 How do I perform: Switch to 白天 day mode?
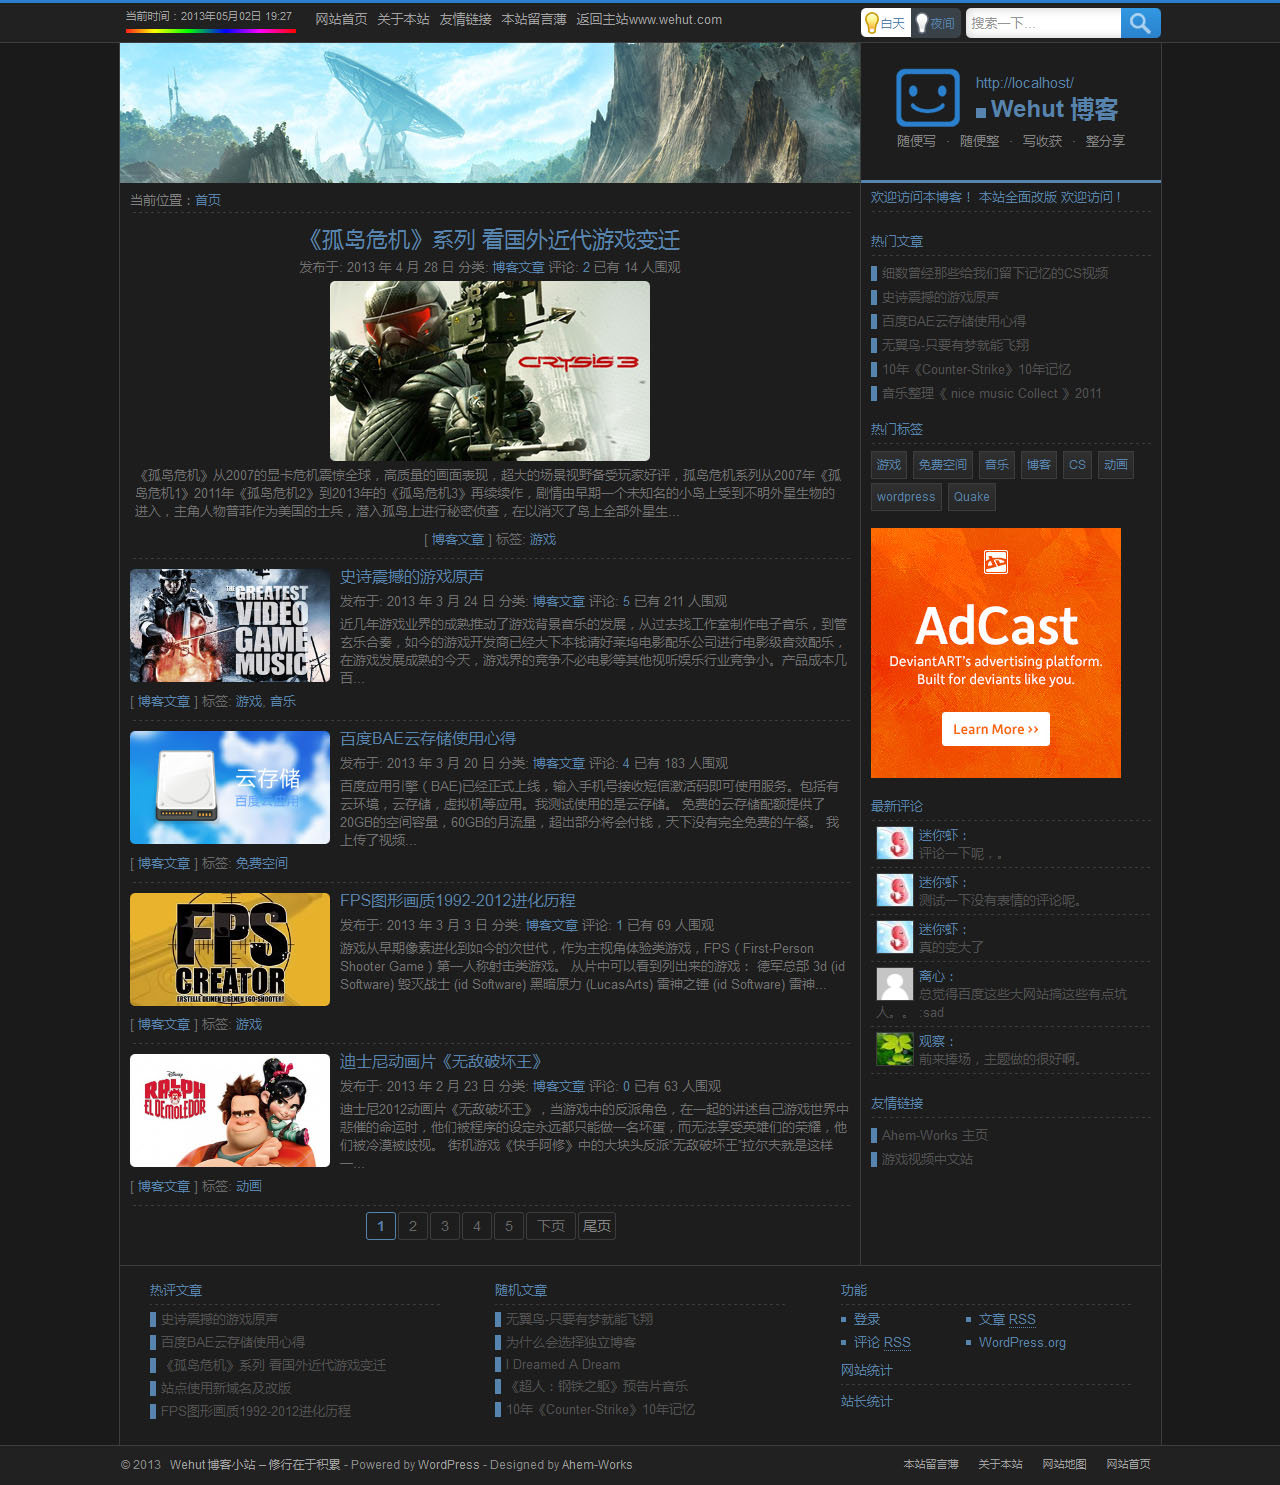coord(886,23)
